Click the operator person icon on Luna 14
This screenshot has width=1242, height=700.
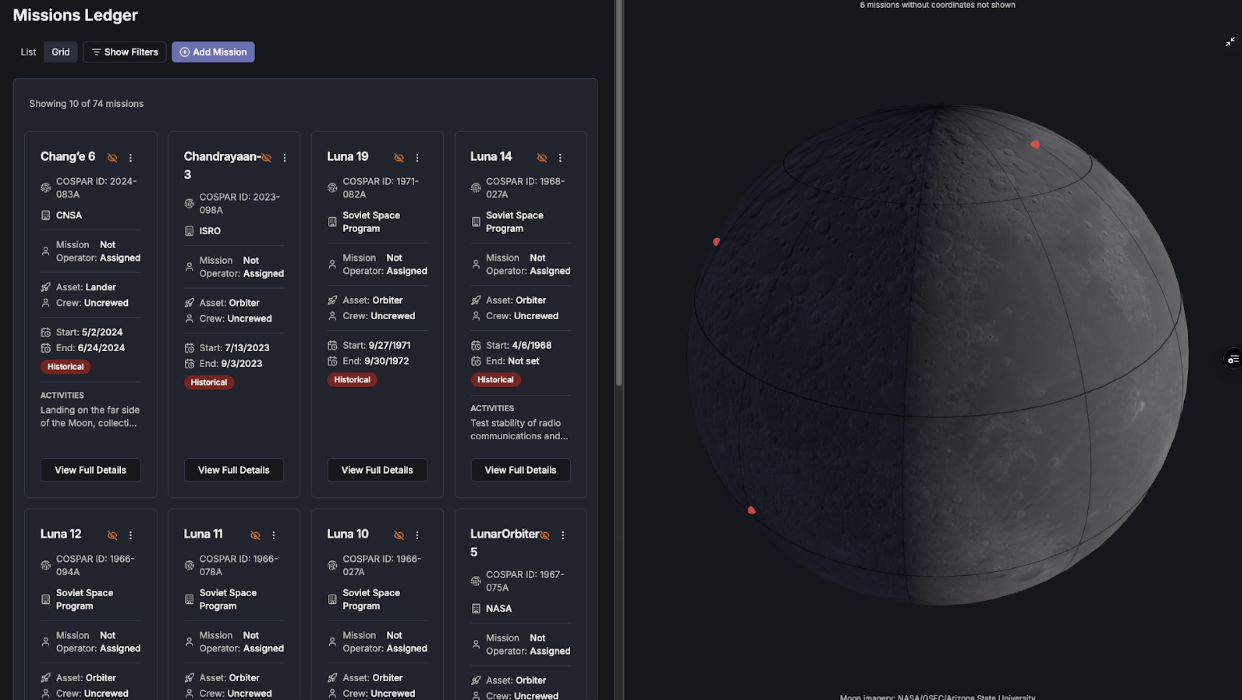click(476, 264)
